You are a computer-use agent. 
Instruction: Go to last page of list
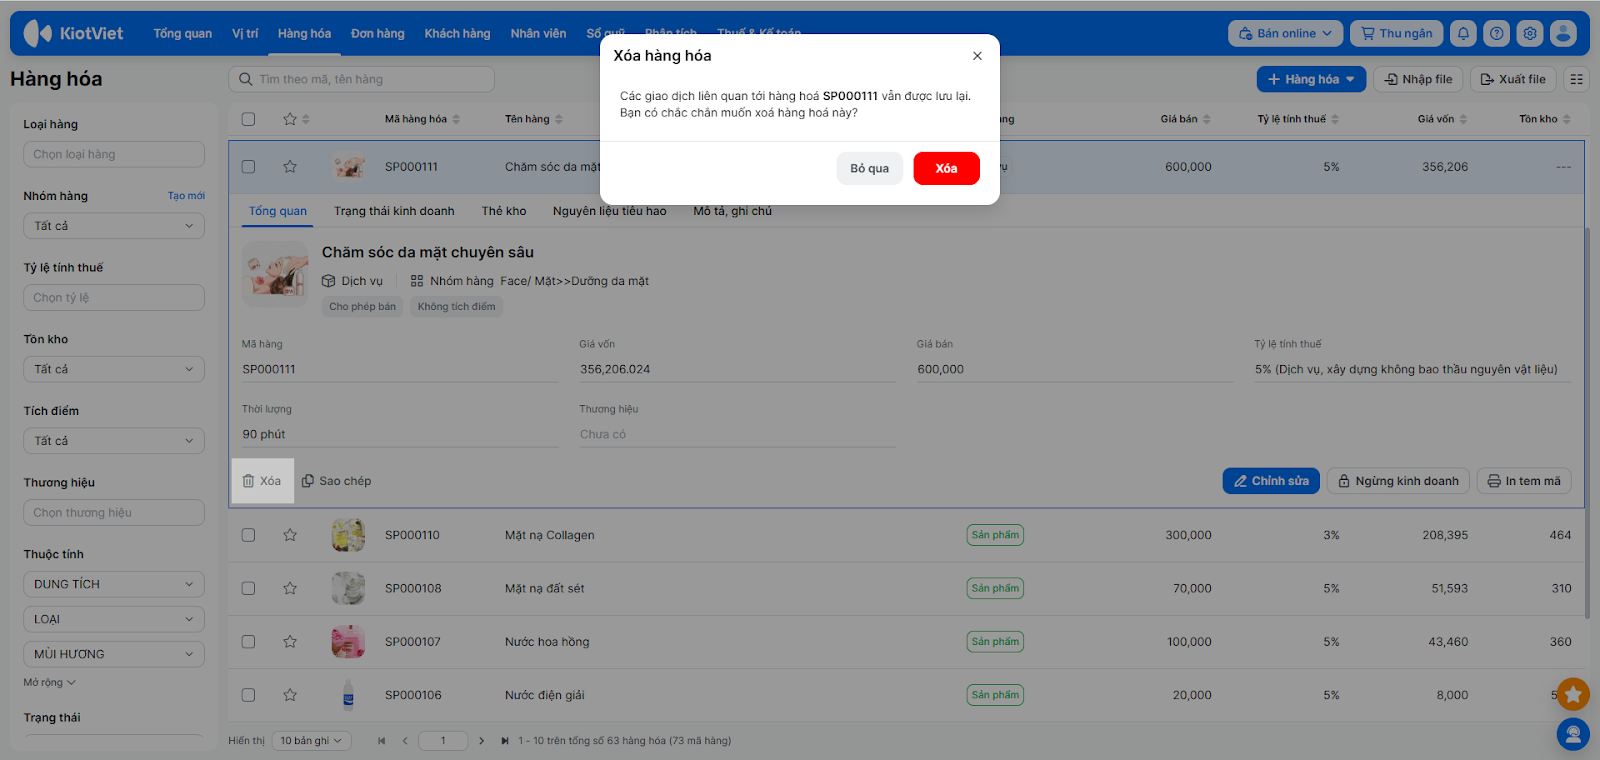505,741
